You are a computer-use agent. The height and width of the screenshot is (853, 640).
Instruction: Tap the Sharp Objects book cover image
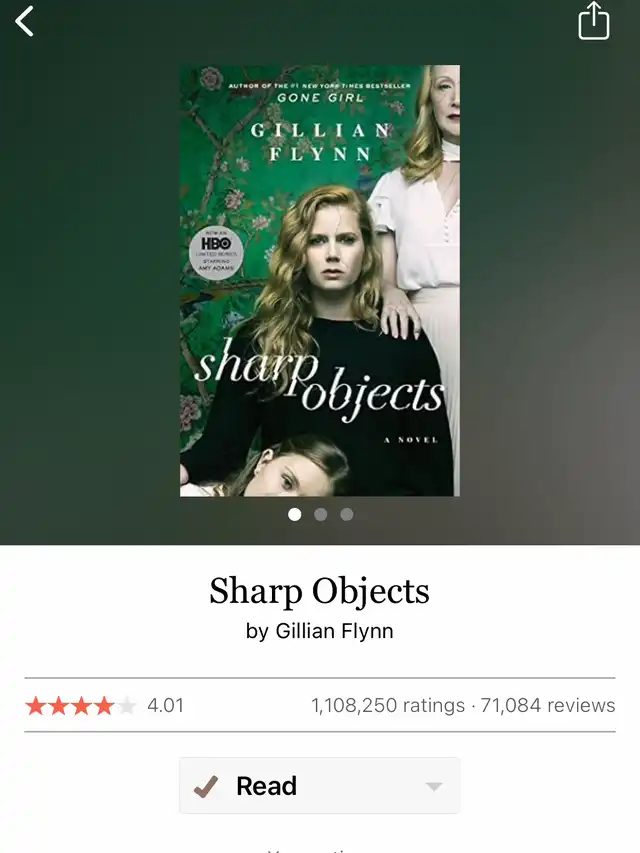(320, 281)
